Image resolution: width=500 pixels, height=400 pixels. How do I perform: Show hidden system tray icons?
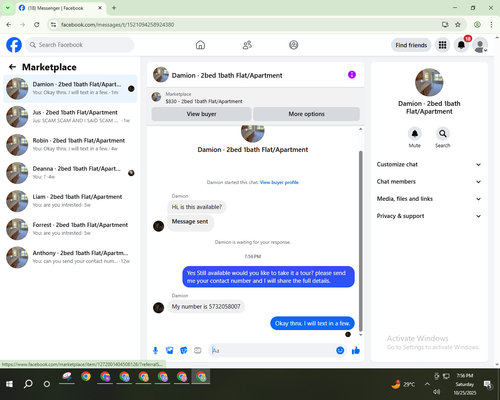click(427, 384)
